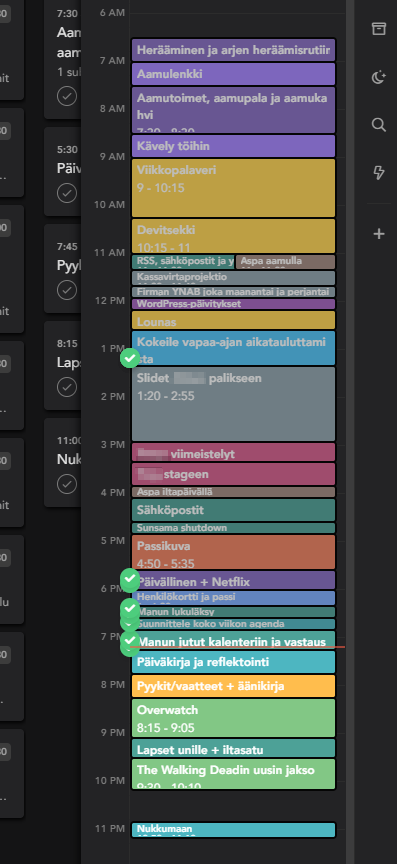Toggle green checkmark on Päivällinen + Netflix
Image resolution: width=397 pixels, height=864 pixels.
coord(130,579)
